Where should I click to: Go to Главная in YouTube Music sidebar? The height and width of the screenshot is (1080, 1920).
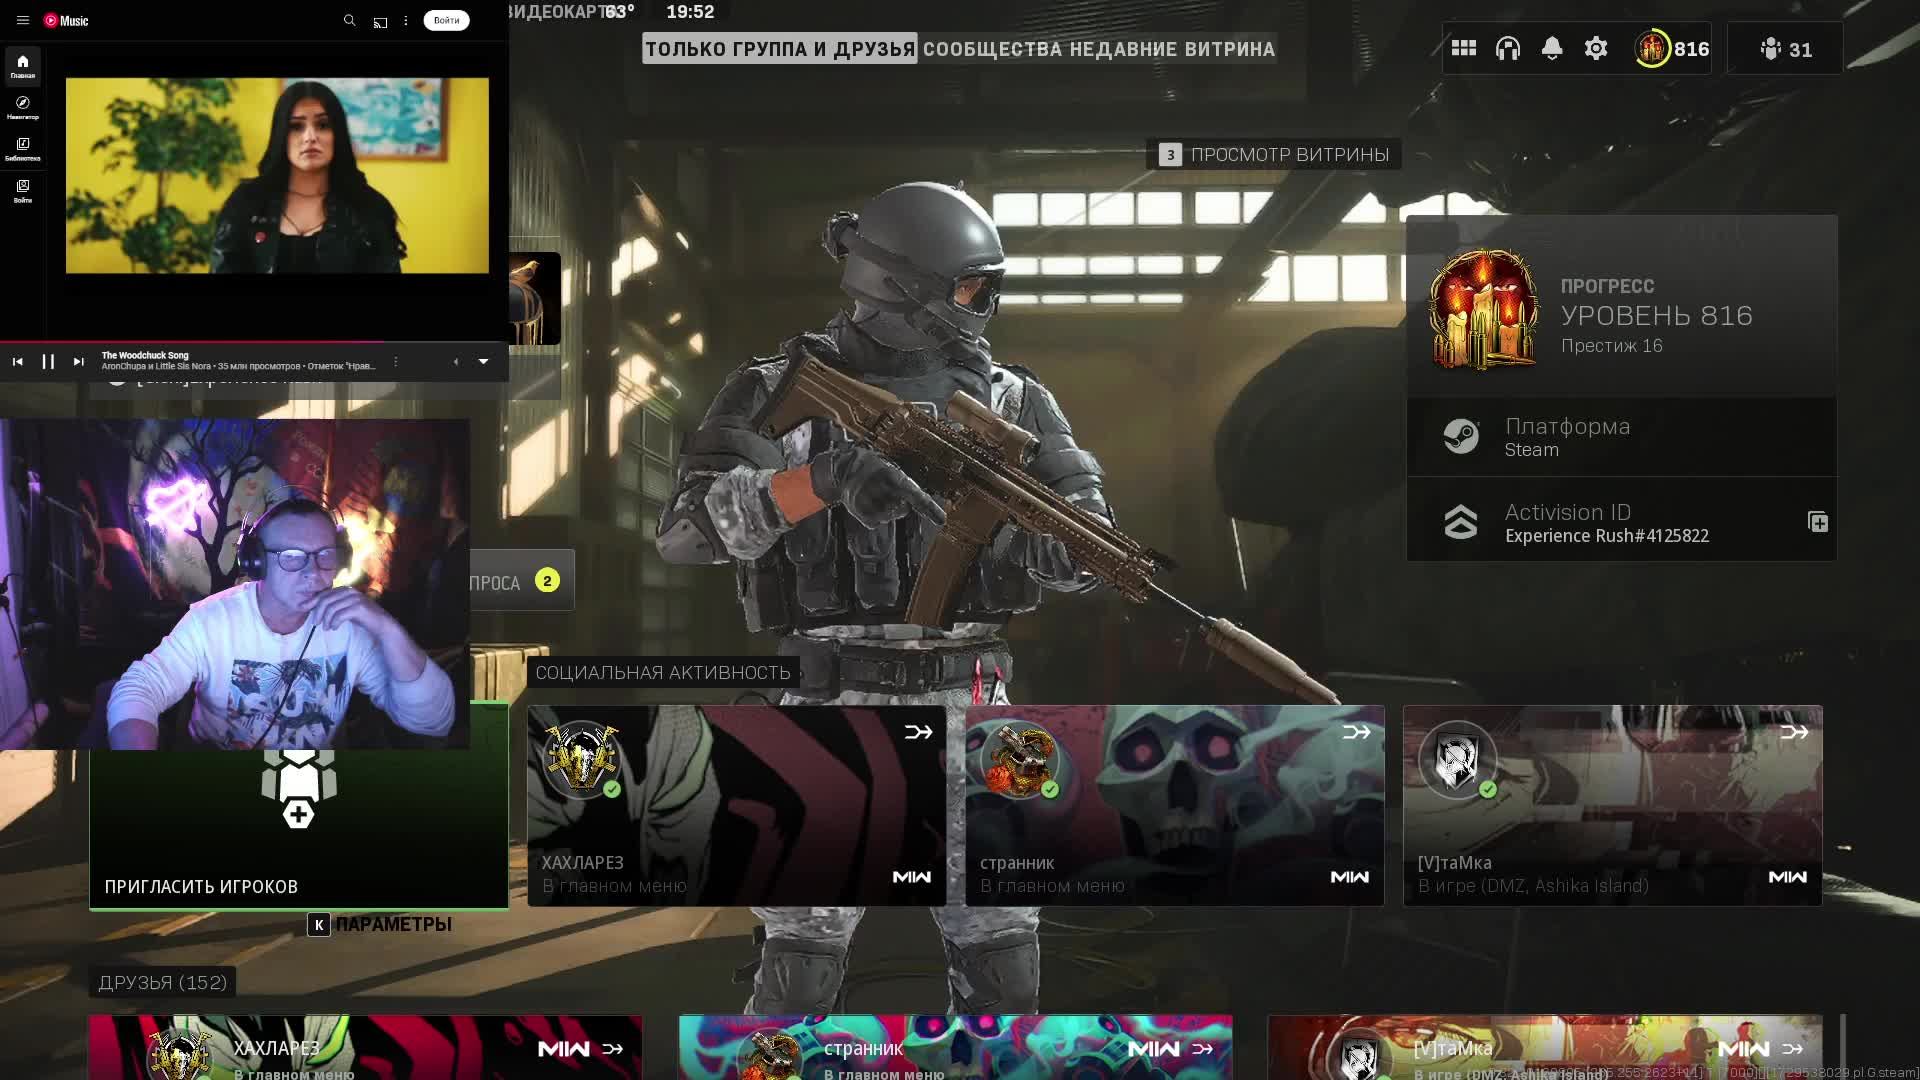tap(23, 66)
